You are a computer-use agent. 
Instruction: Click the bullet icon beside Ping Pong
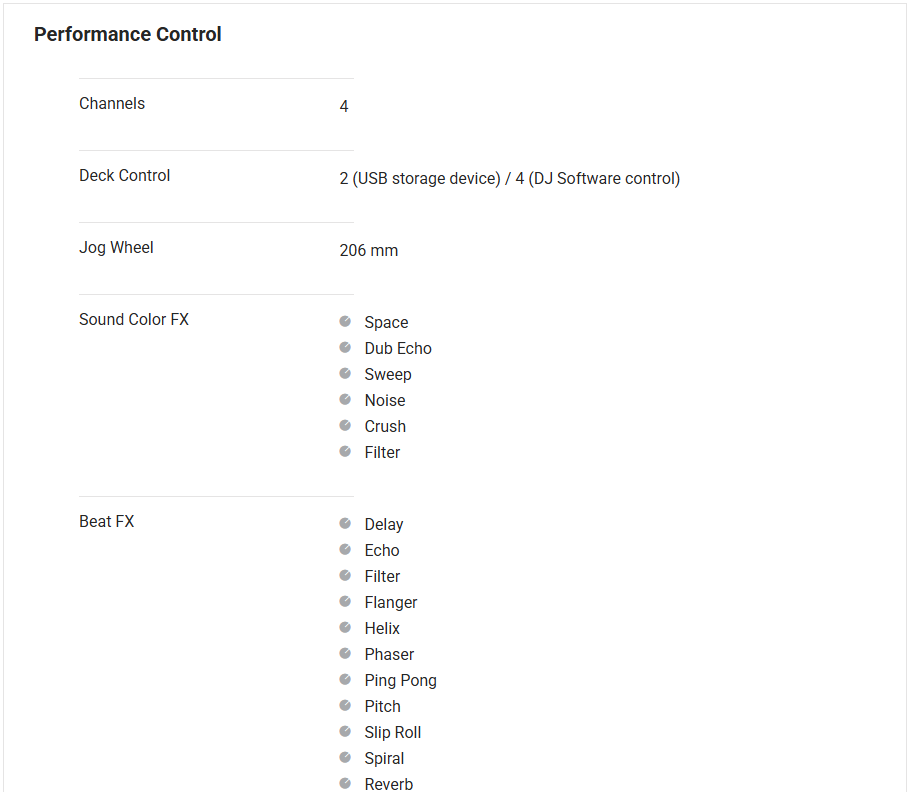point(345,679)
